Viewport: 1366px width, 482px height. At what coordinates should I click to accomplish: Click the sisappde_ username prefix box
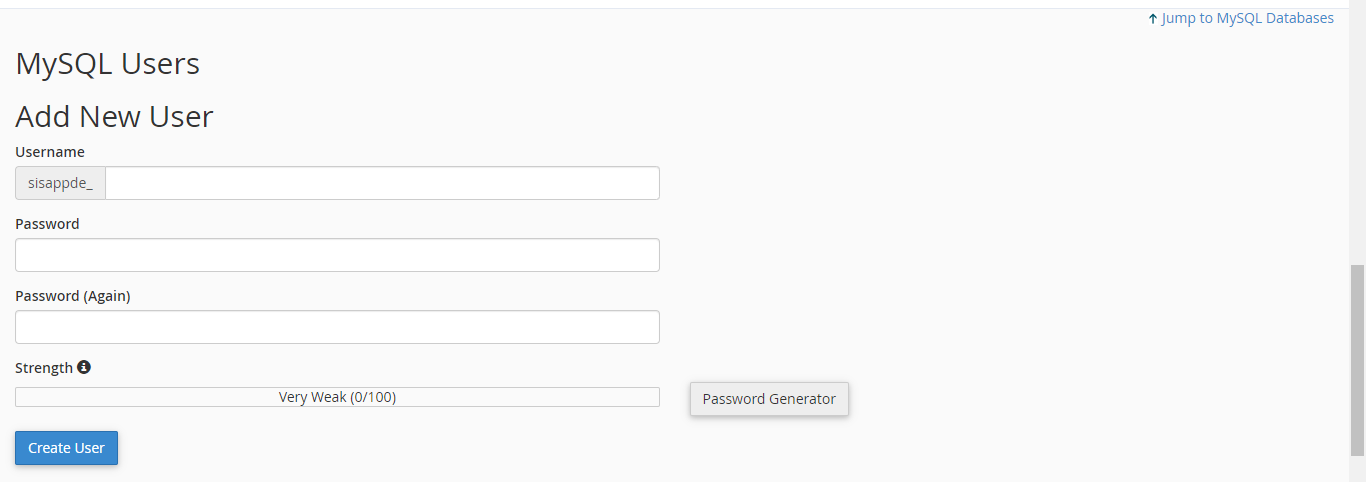click(60, 183)
